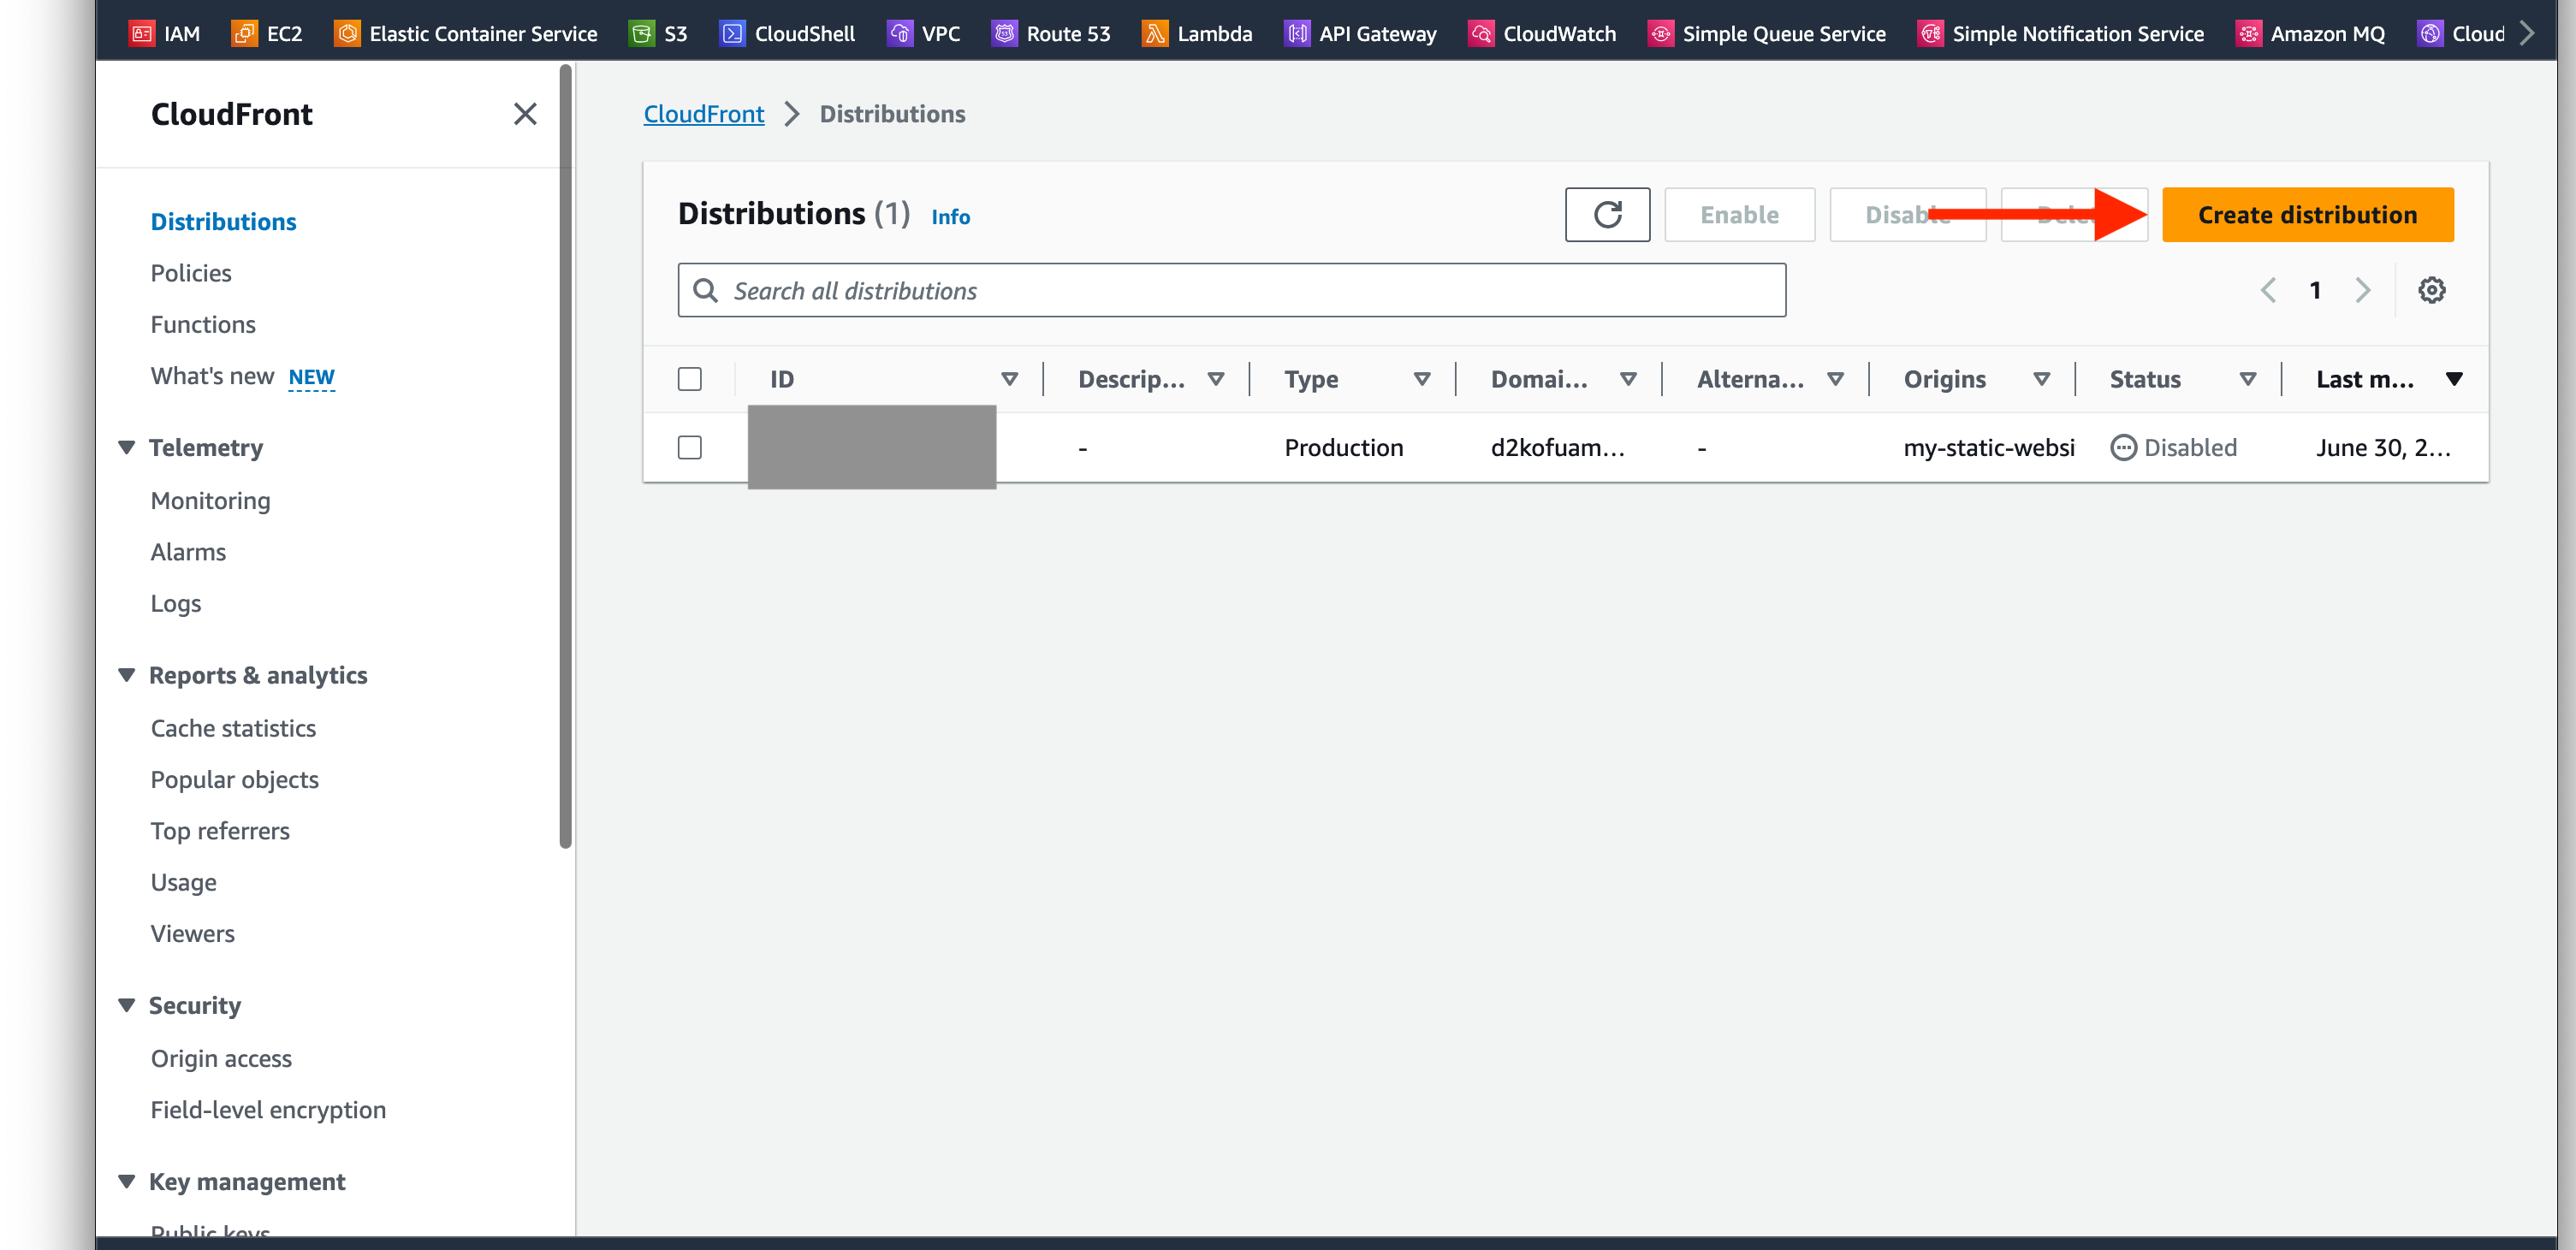Open the Usage report

point(183,882)
